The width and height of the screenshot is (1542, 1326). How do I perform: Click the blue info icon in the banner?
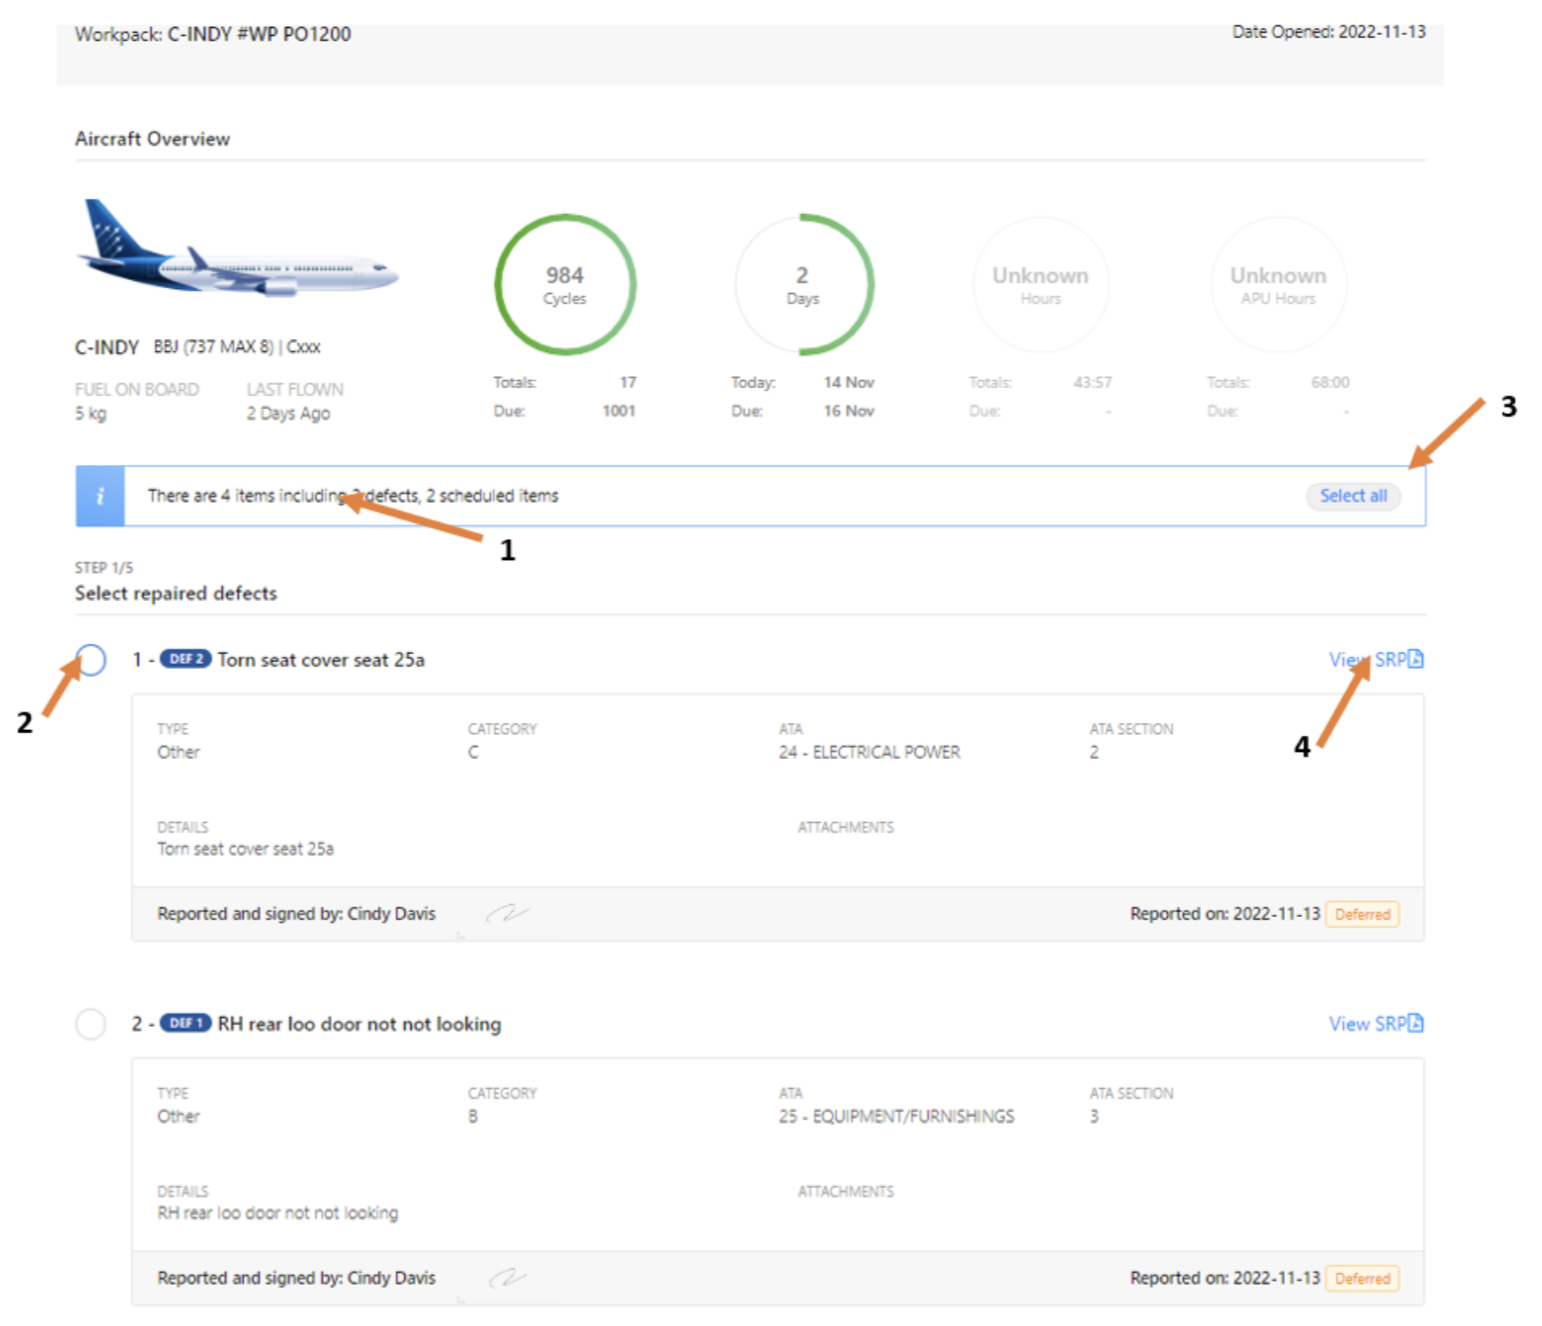tap(100, 496)
